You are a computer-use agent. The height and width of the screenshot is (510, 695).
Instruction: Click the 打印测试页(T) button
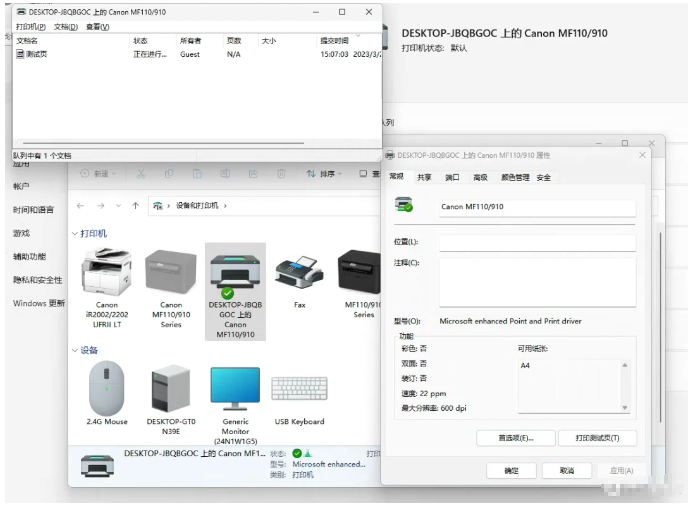(x=597, y=438)
